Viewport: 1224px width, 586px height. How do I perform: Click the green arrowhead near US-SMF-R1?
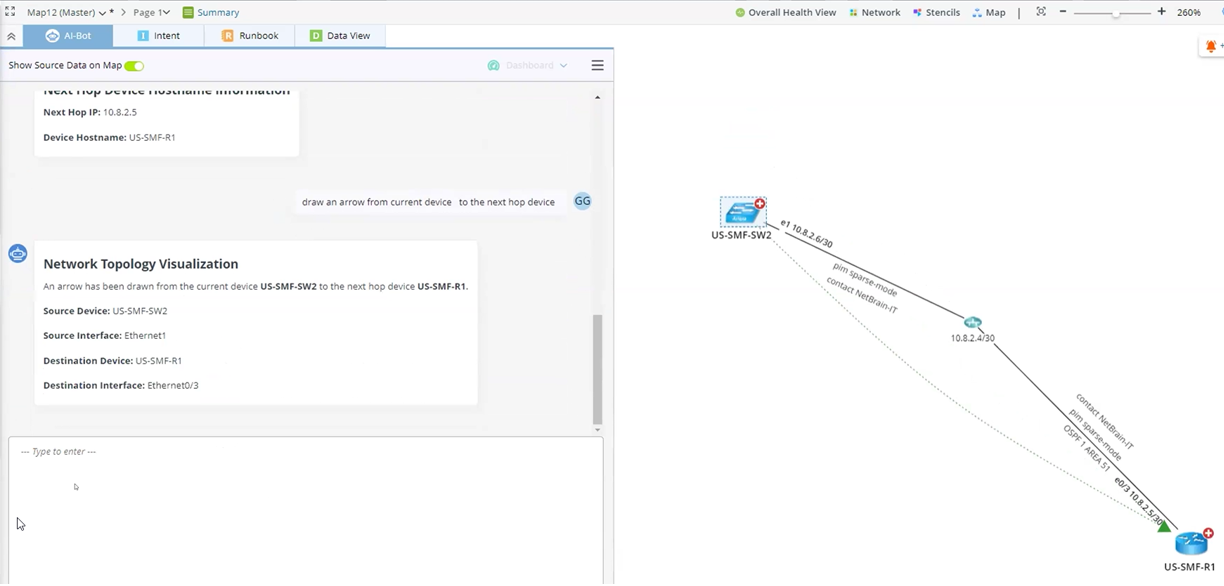click(x=1164, y=526)
